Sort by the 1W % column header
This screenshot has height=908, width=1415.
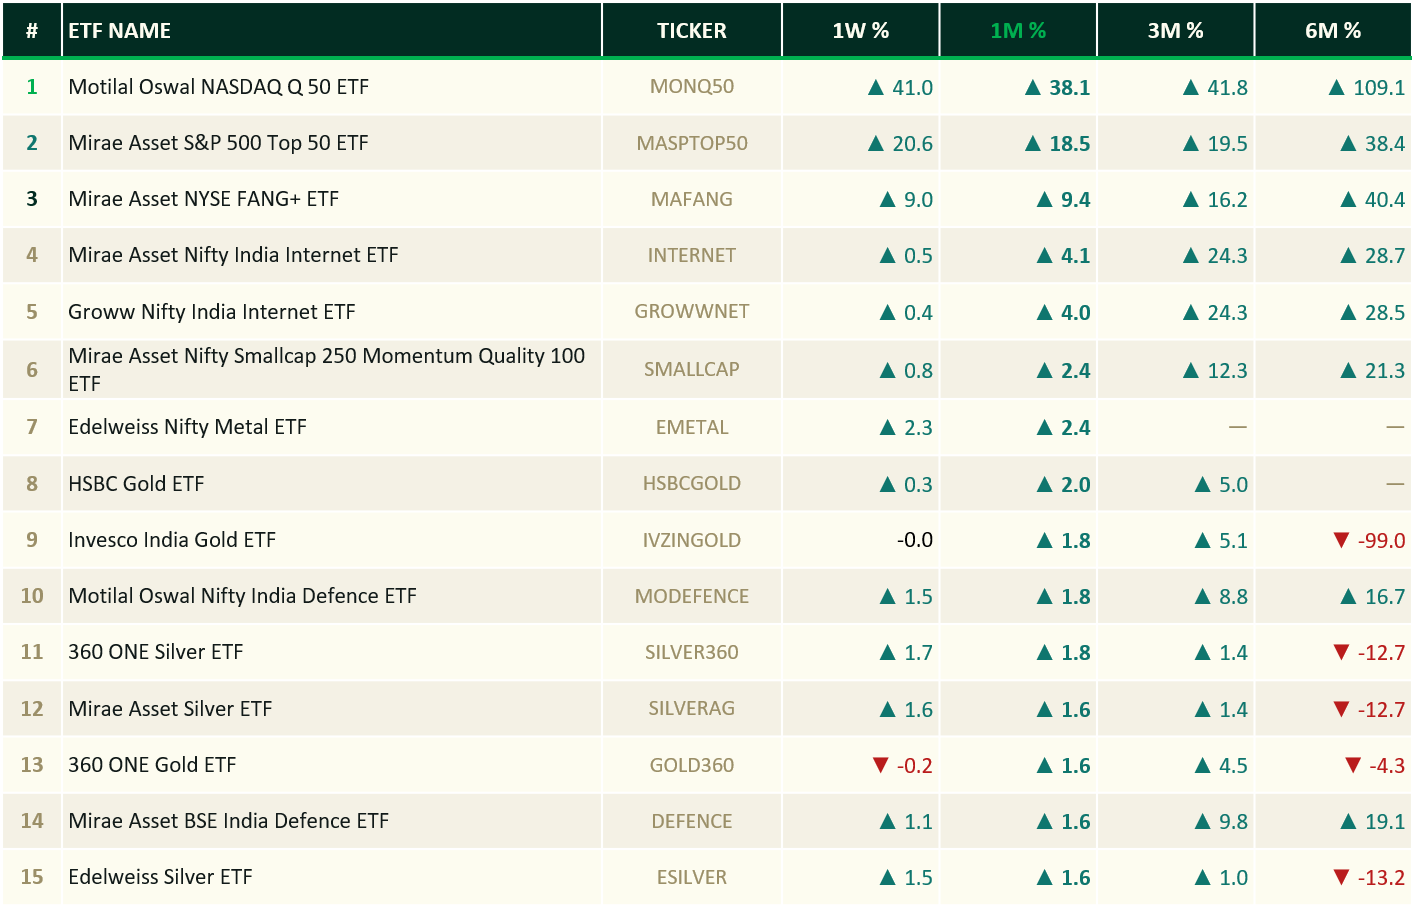tap(860, 31)
